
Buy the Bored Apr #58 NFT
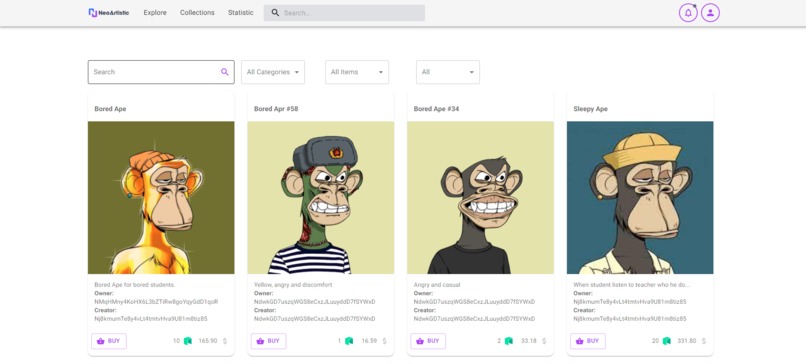point(269,341)
